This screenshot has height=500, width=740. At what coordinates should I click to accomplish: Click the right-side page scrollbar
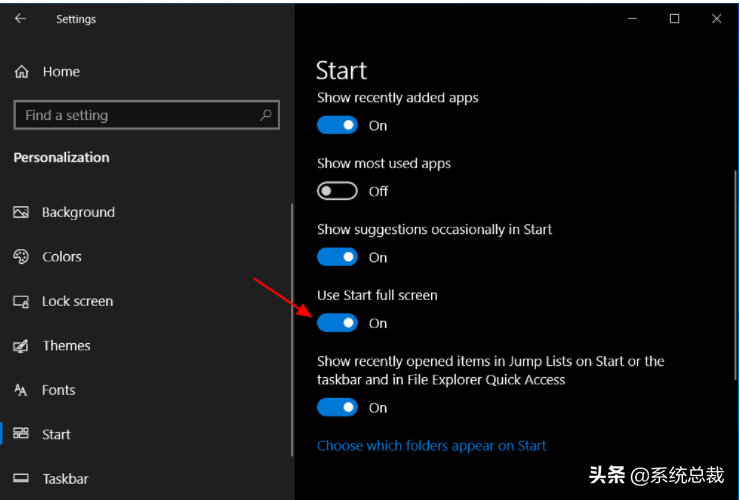click(x=735, y=275)
